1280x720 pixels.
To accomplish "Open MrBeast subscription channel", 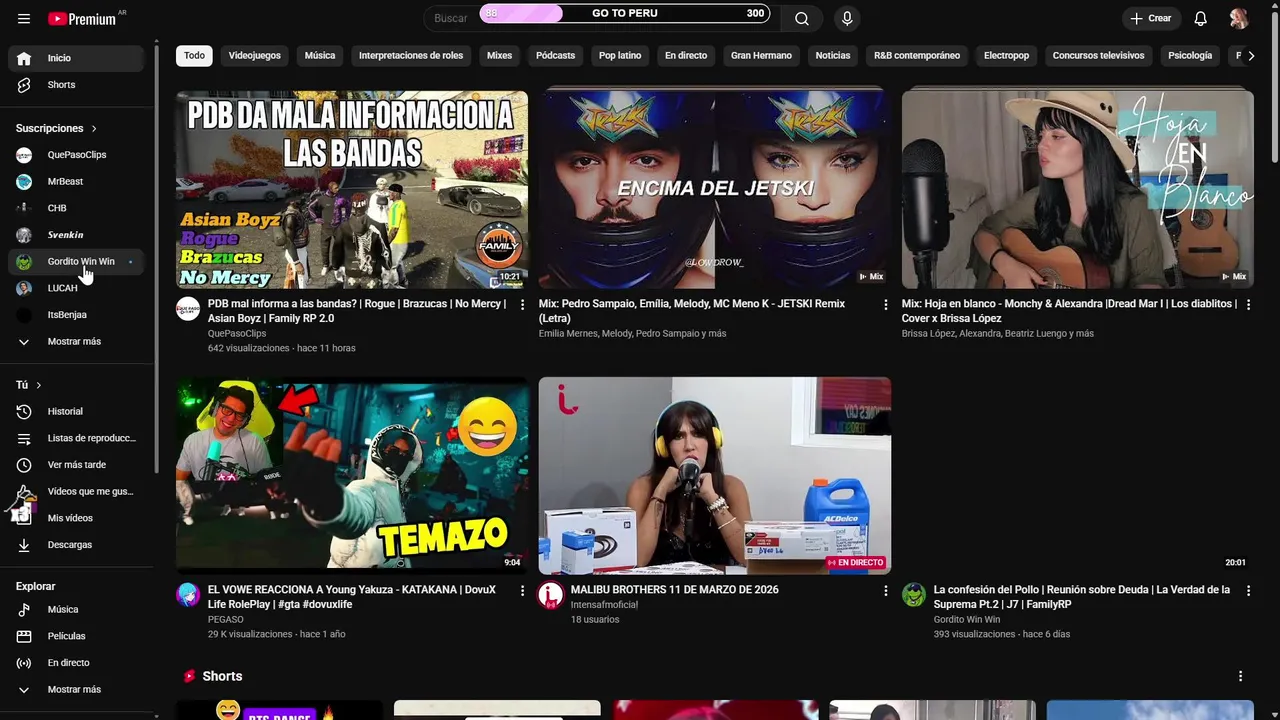I will coord(76,182).
